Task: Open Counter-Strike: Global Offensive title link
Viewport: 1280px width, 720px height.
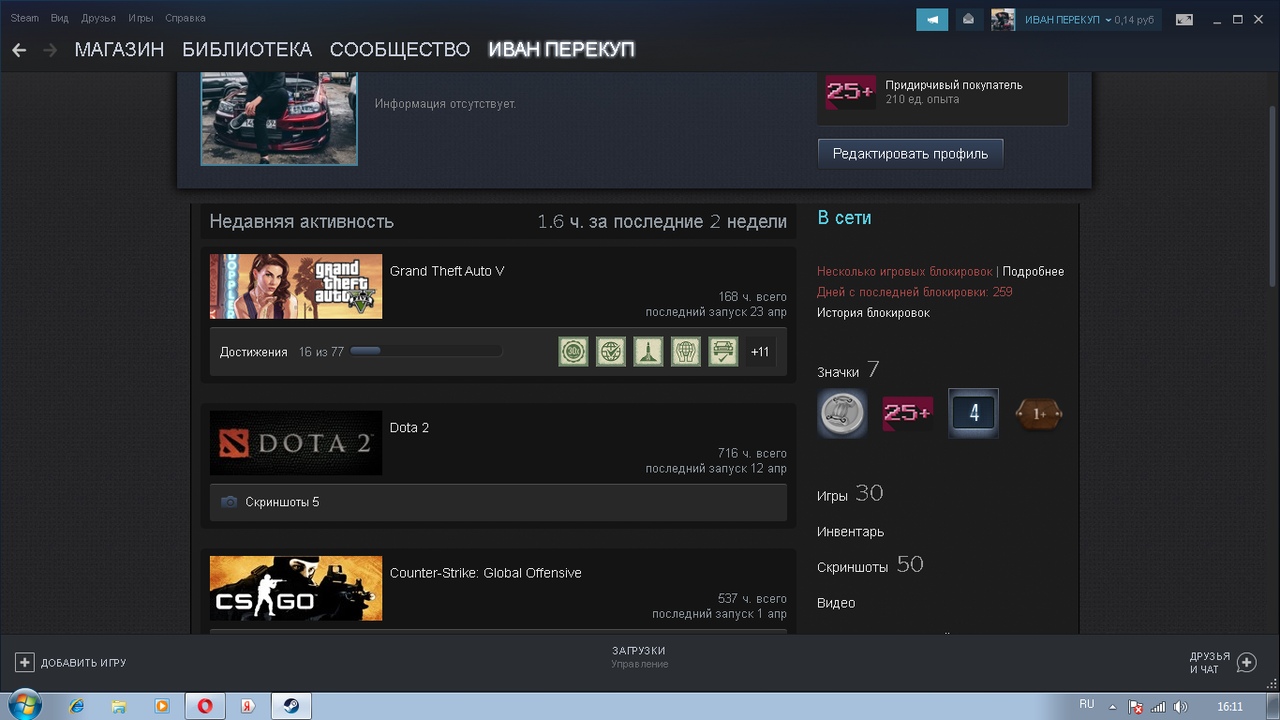Action: (x=485, y=573)
